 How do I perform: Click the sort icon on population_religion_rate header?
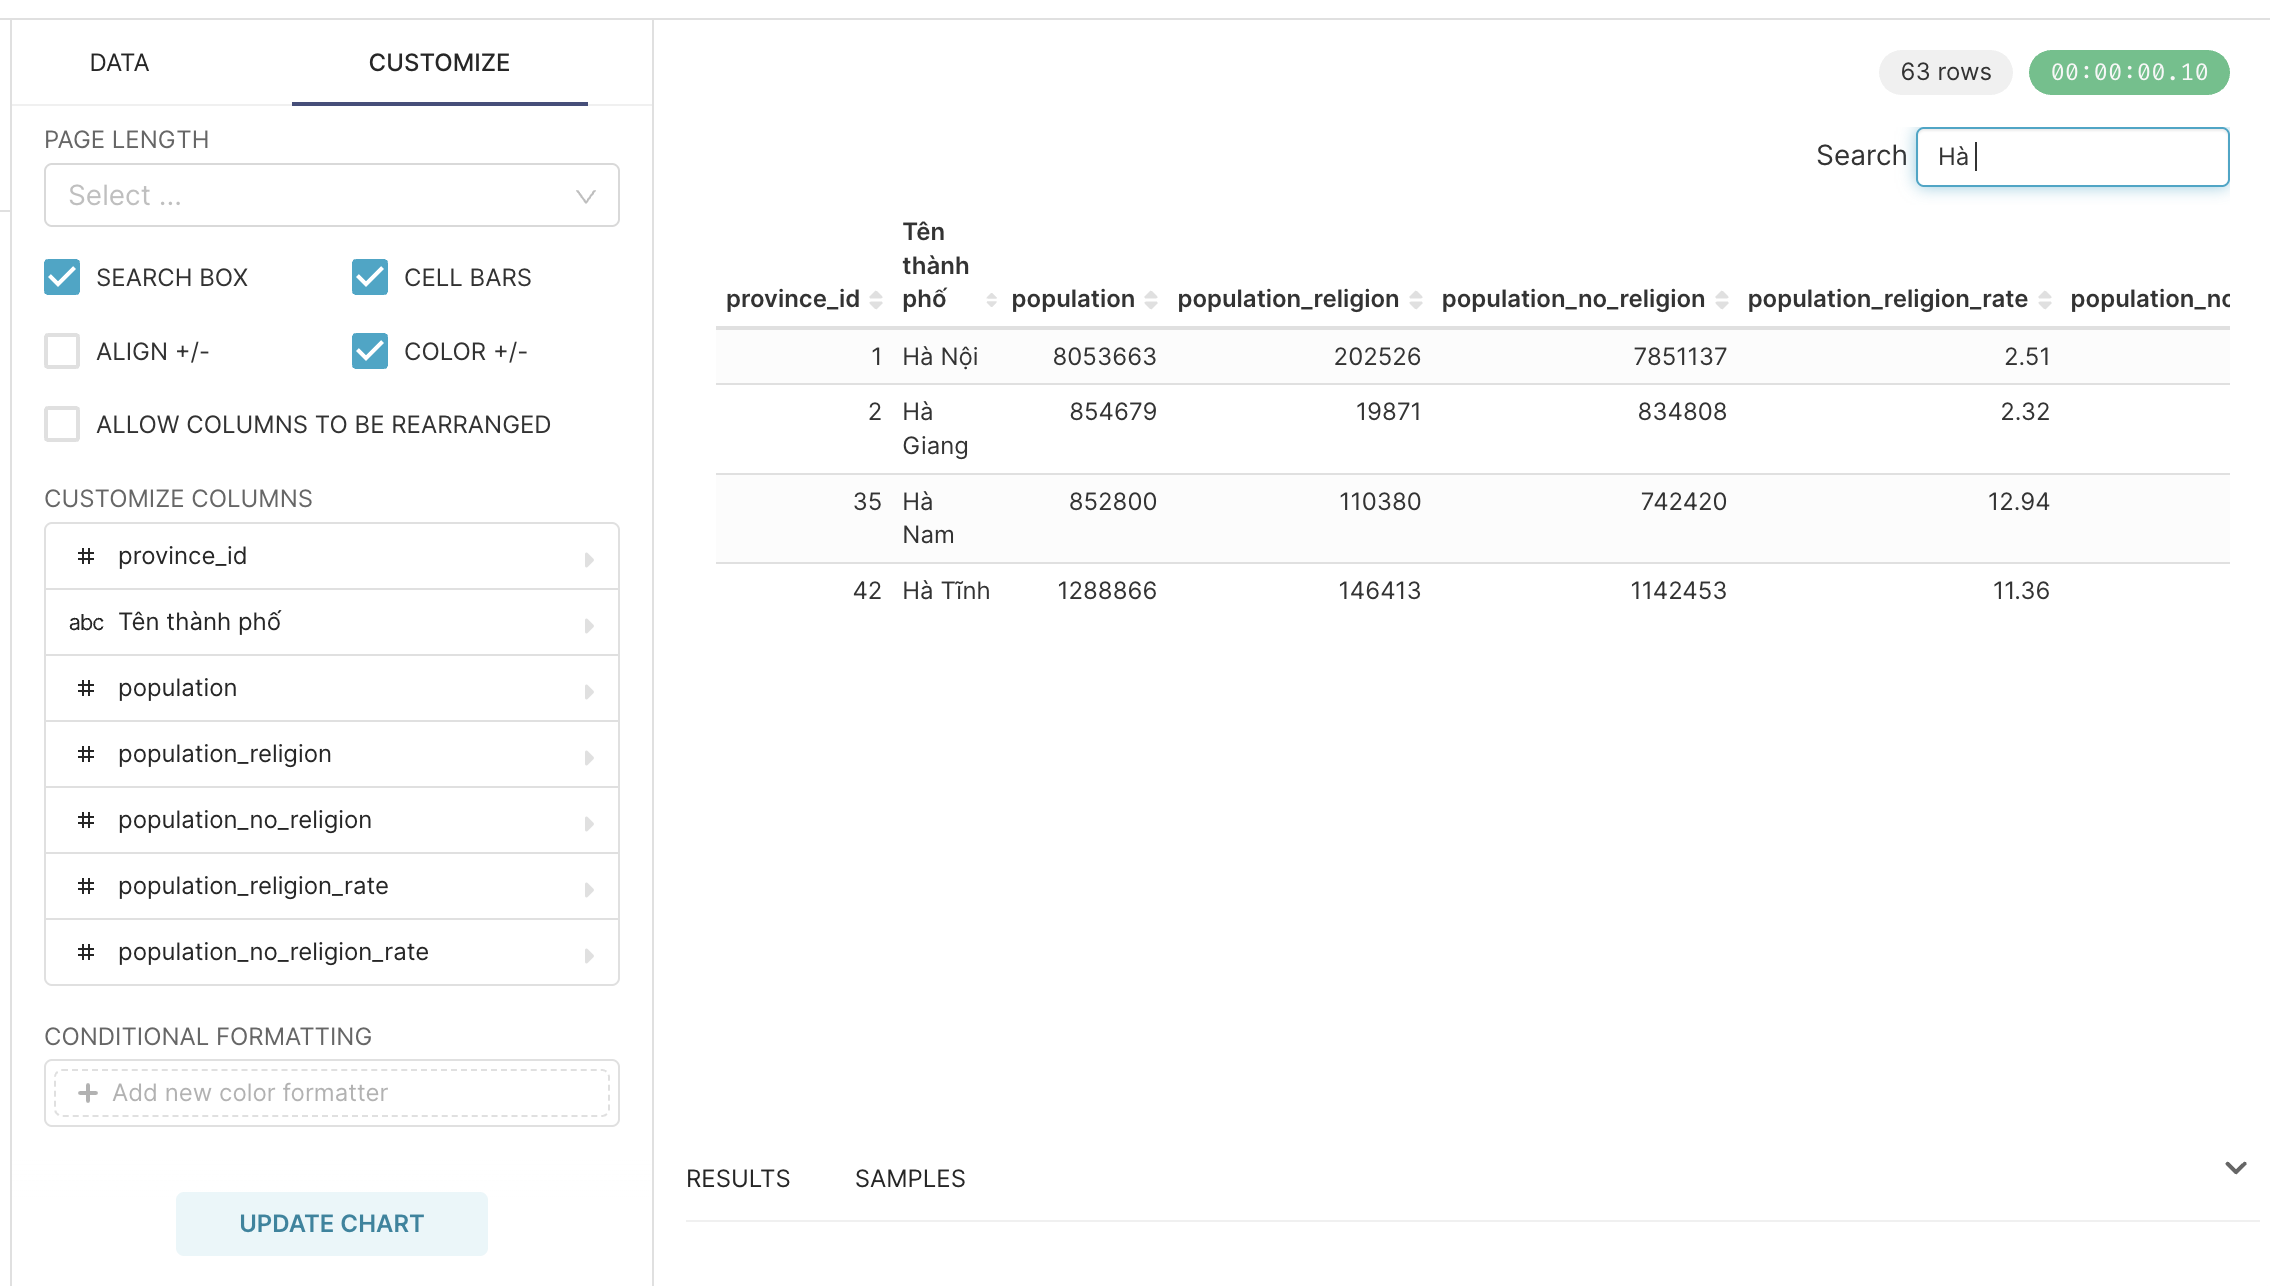click(x=2046, y=298)
